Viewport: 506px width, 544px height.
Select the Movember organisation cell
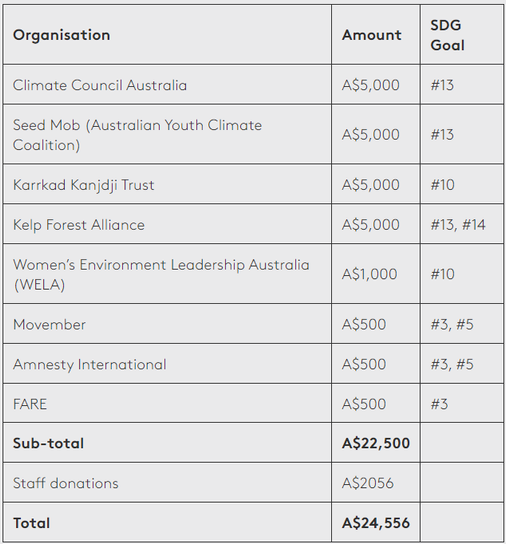click(x=167, y=324)
